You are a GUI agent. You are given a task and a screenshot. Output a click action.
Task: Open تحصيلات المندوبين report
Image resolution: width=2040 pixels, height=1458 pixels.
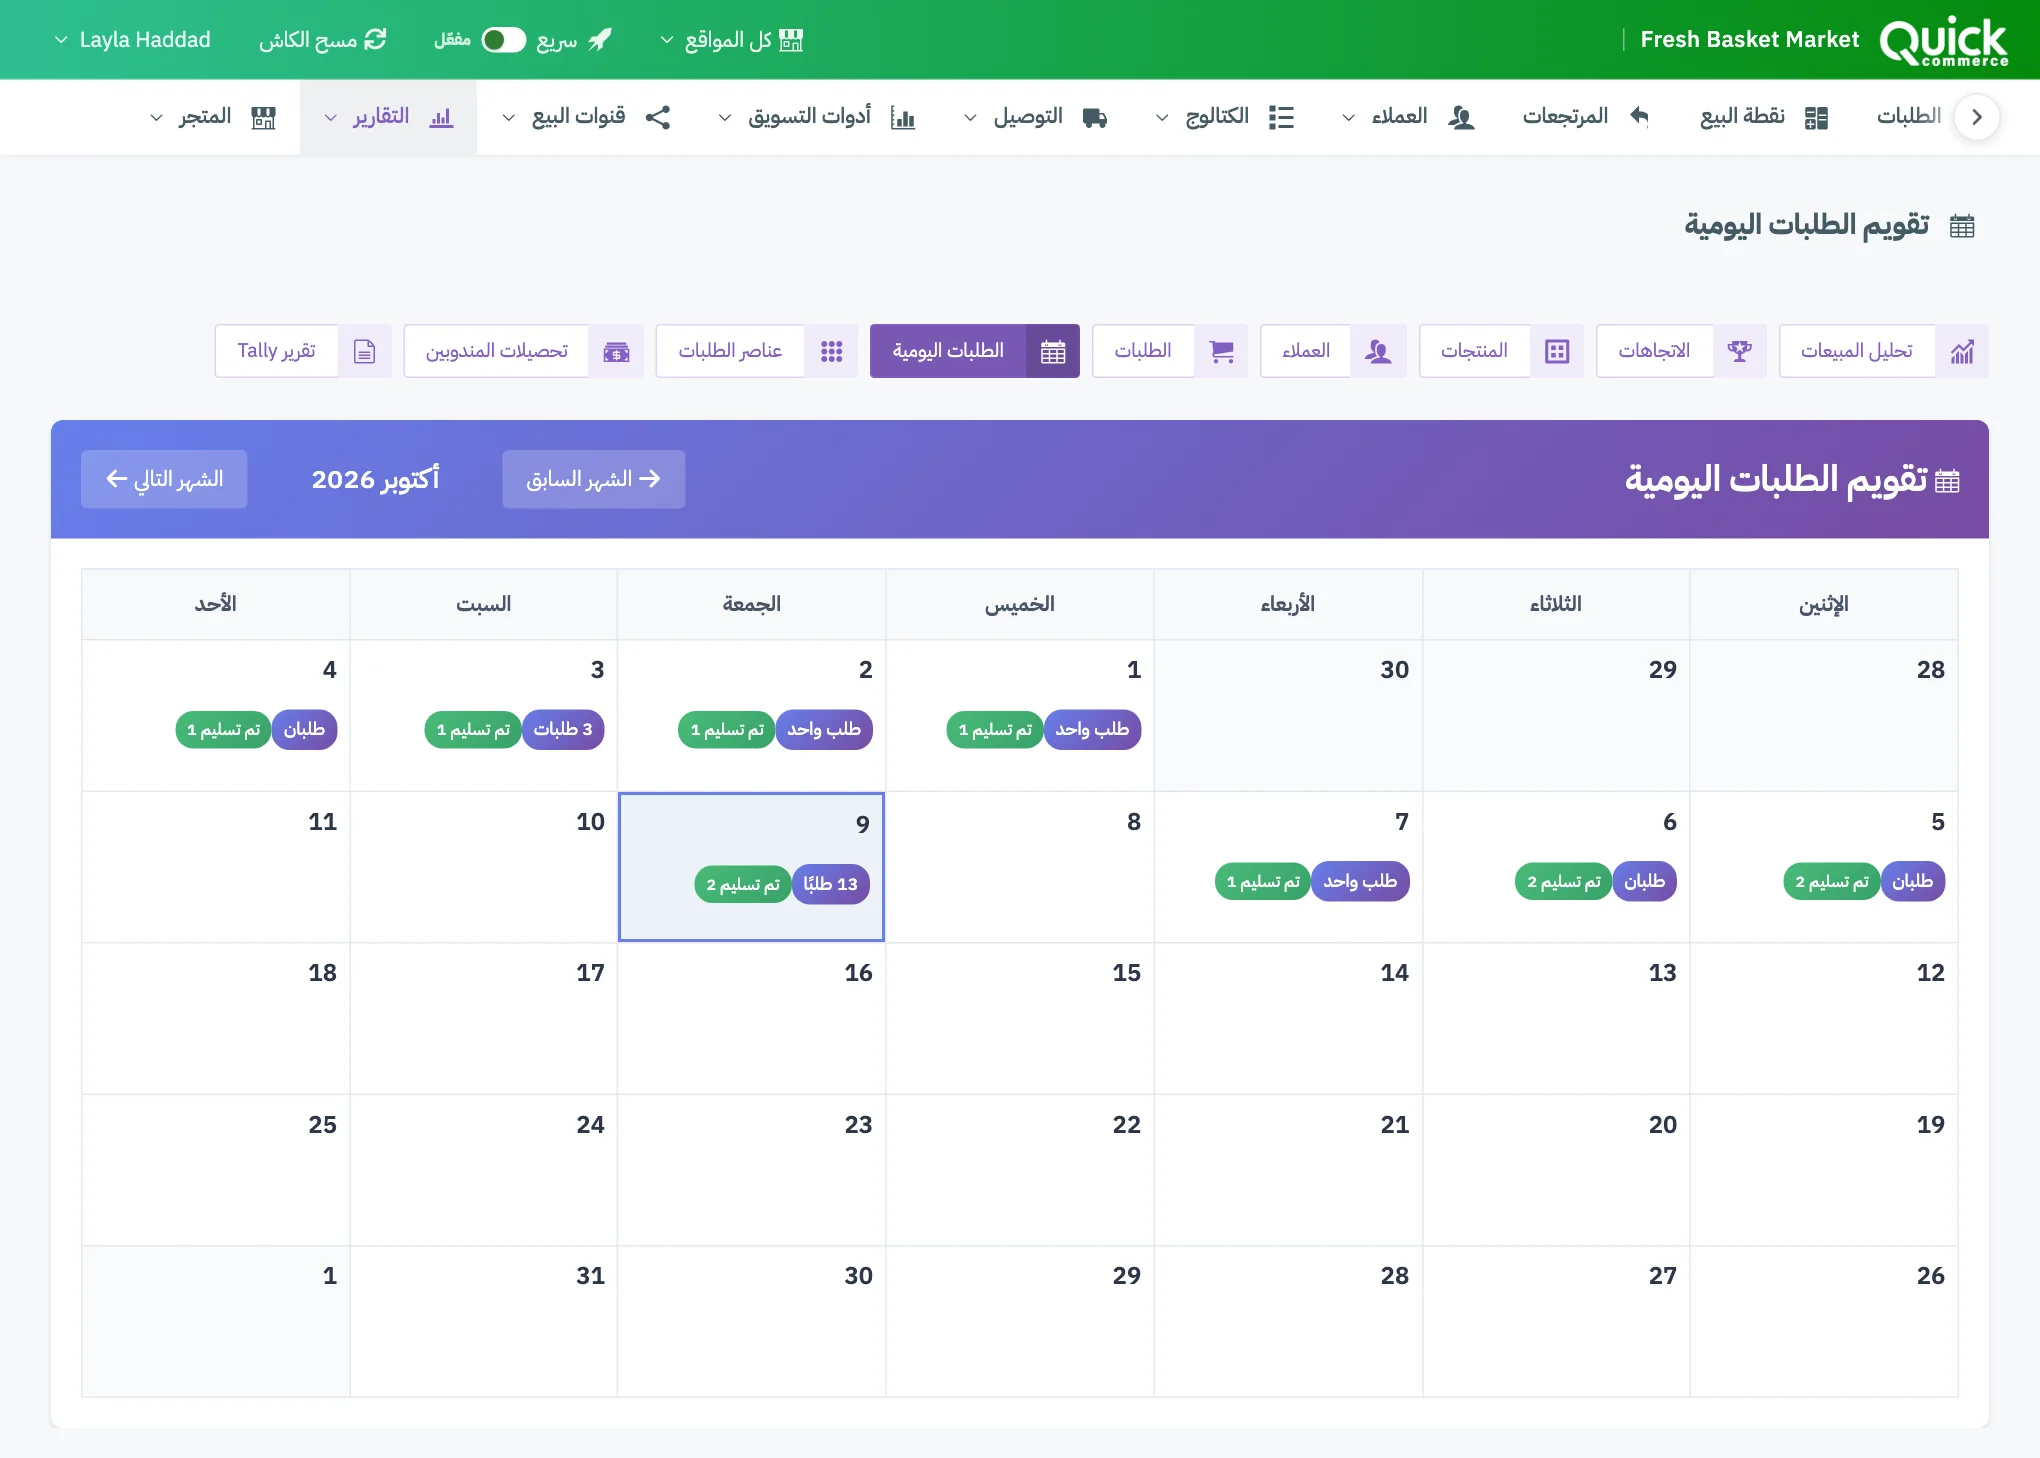click(x=523, y=351)
